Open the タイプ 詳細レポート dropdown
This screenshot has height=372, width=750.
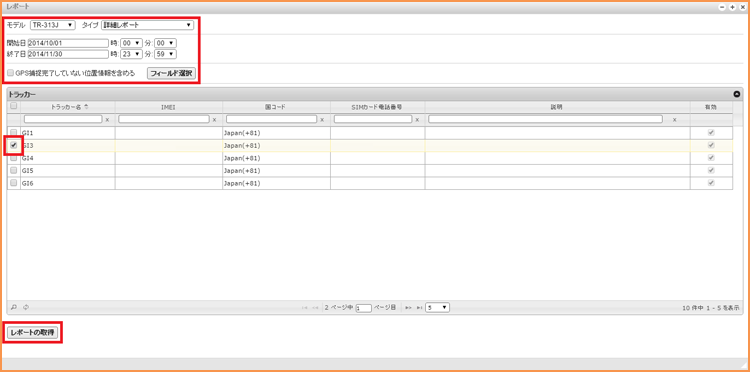(147, 24)
